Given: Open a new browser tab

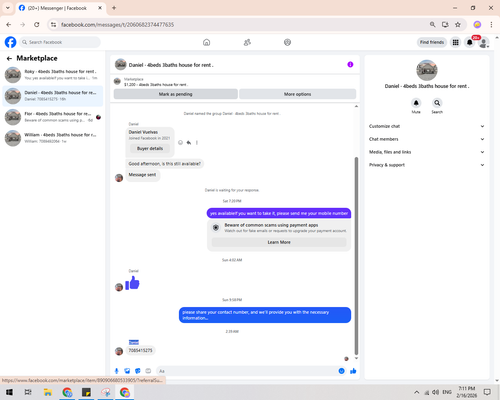Looking at the screenshot, I should point(114,8).
